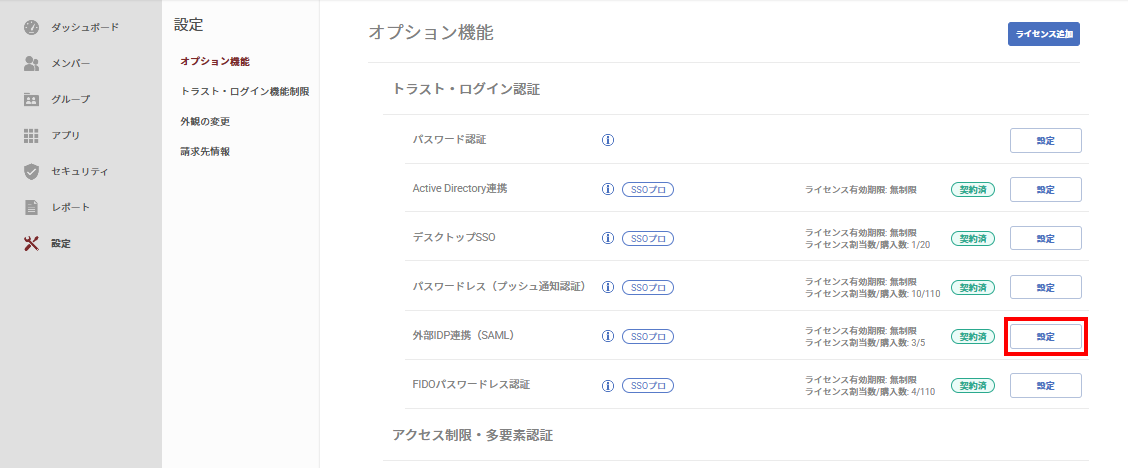Click info icon next to パスワード認証
Viewport: 1128px width, 470px height.
tap(607, 140)
